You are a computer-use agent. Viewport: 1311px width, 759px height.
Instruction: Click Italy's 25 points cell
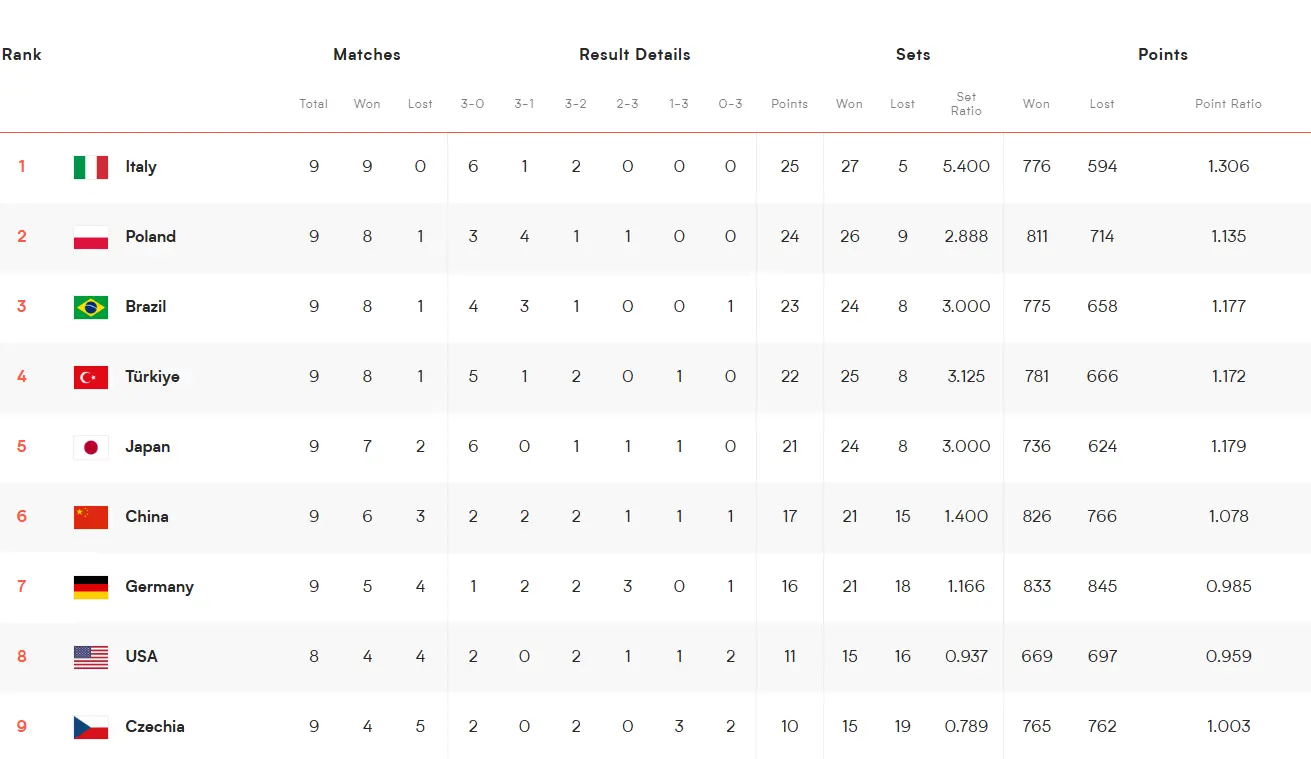(790, 167)
